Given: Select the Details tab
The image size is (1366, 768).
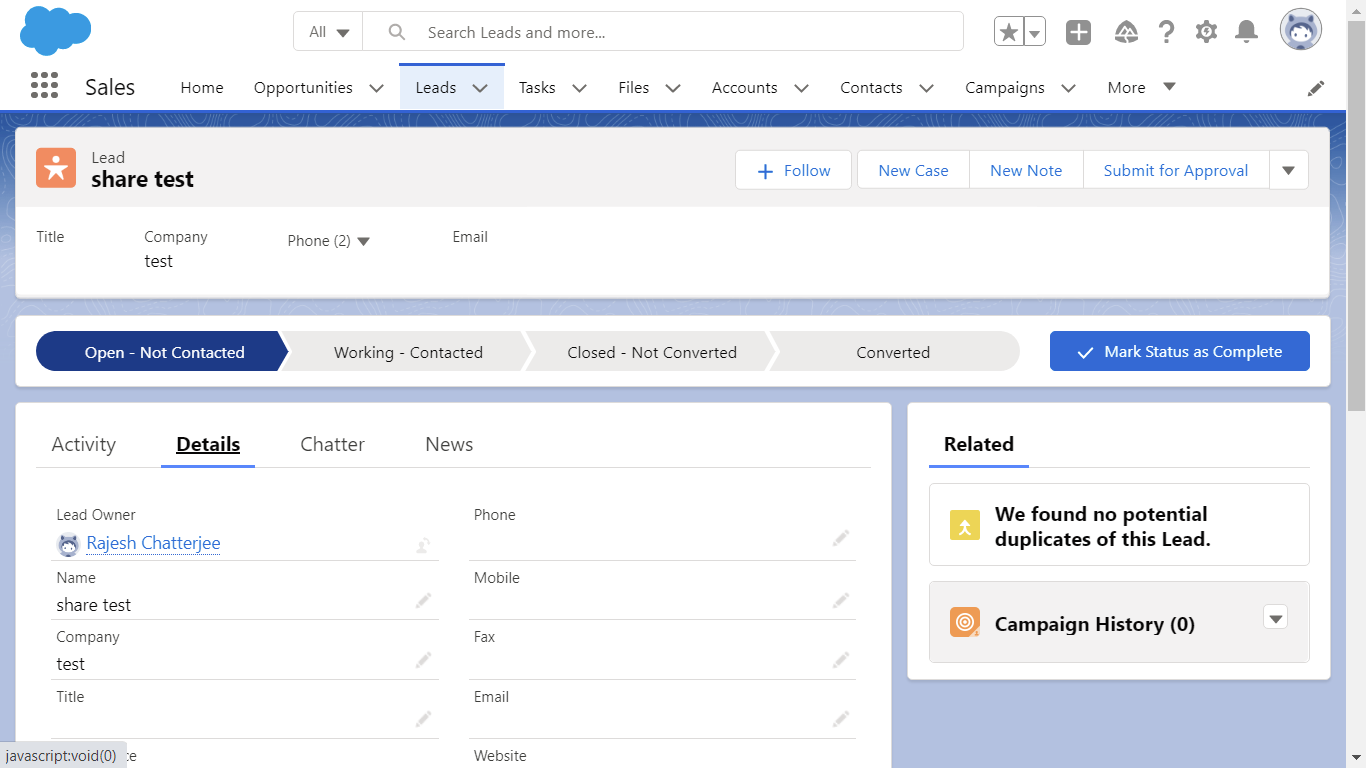Looking at the screenshot, I should [x=208, y=444].
